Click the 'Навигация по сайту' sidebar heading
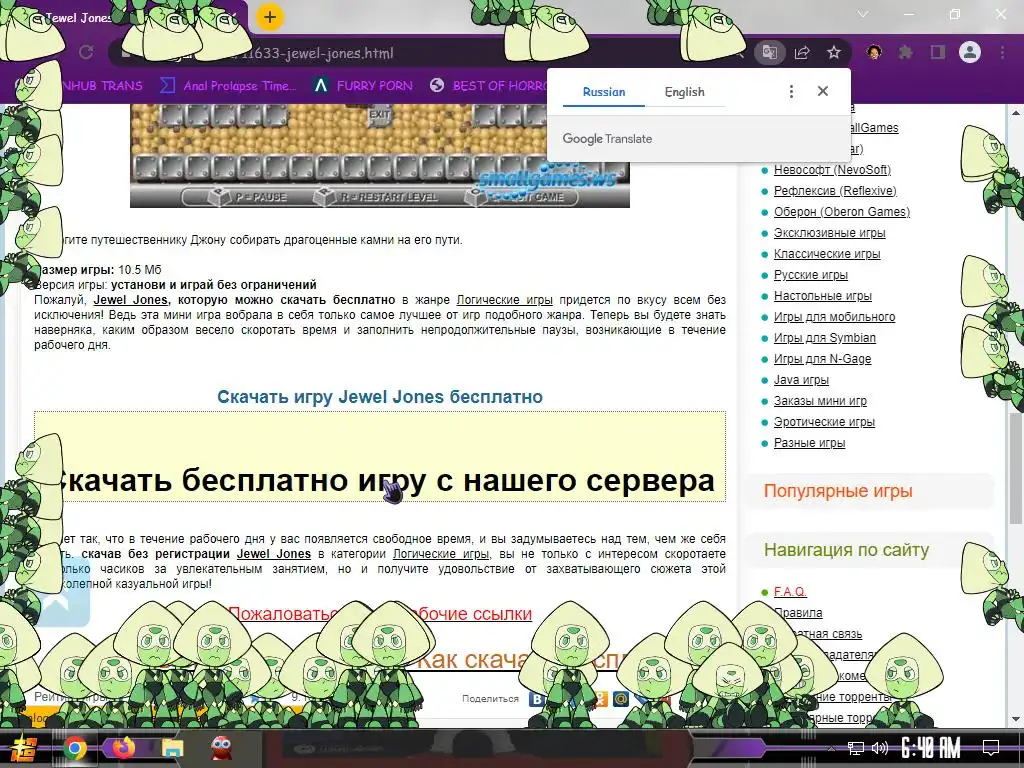This screenshot has width=1024, height=768. click(846, 550)
